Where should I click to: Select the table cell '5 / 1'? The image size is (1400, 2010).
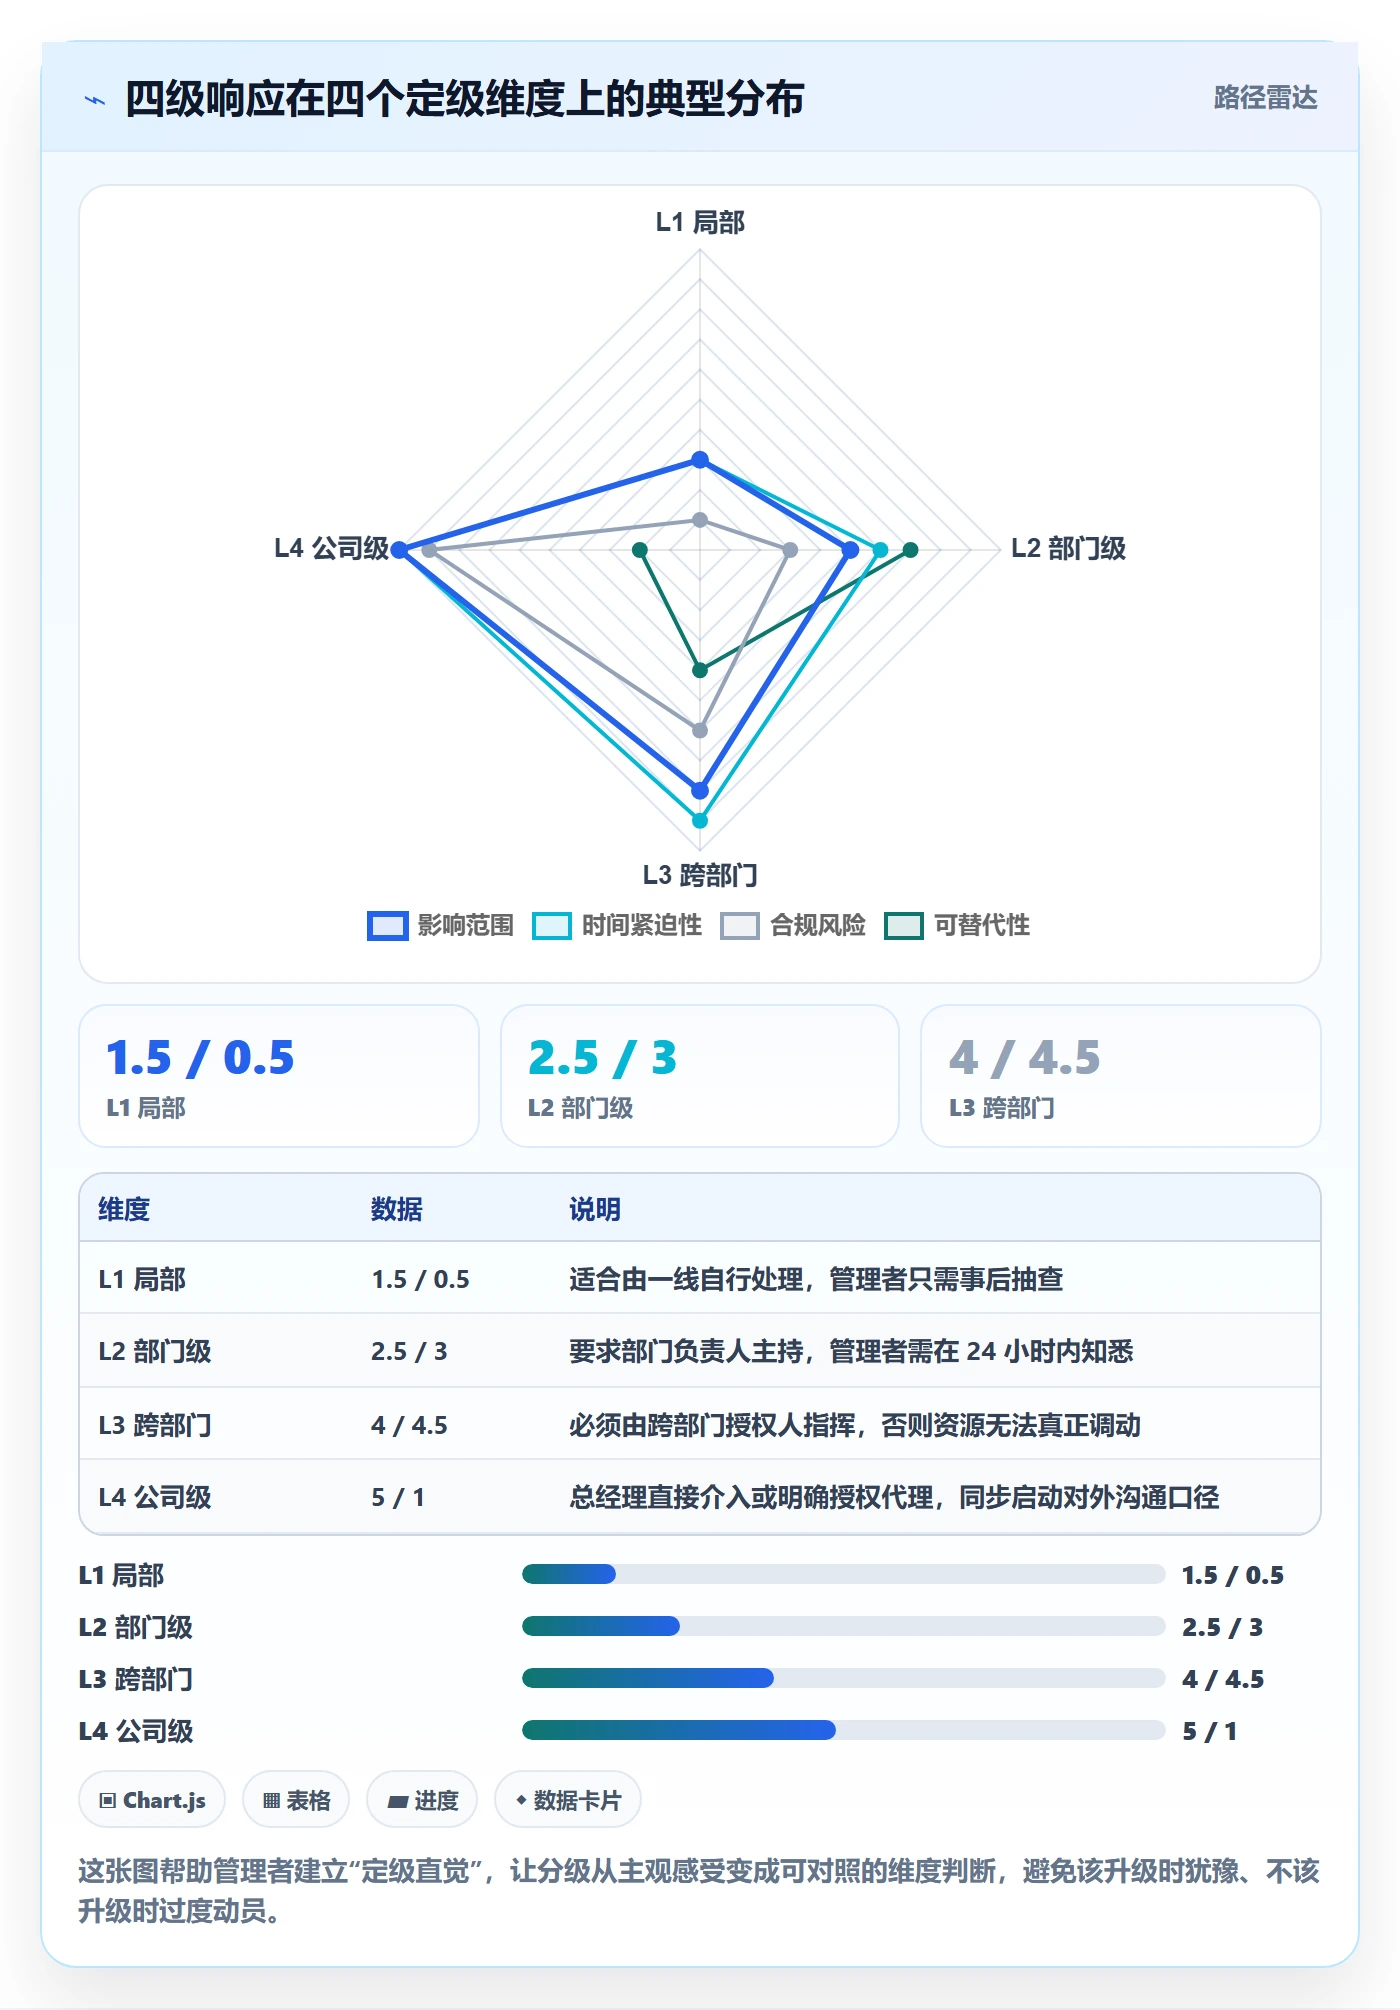[x=398, y=1497]
